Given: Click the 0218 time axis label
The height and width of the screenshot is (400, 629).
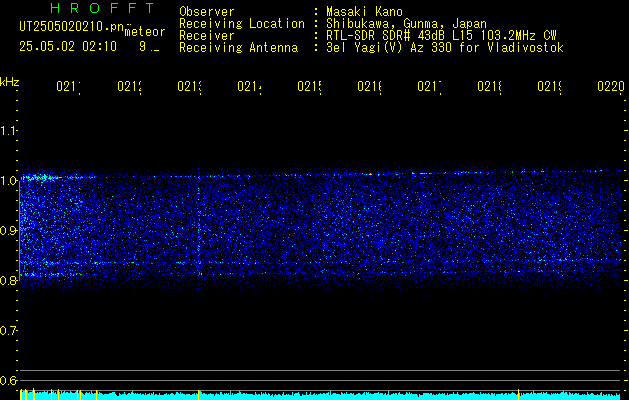Looking at the screenshot, I should point(489,87).
